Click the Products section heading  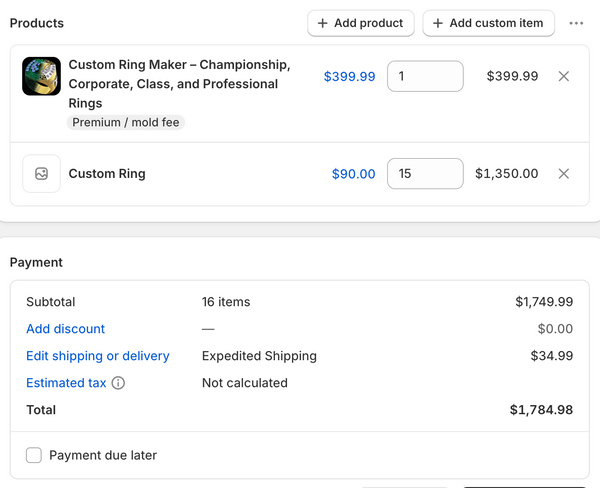(37, 23)
